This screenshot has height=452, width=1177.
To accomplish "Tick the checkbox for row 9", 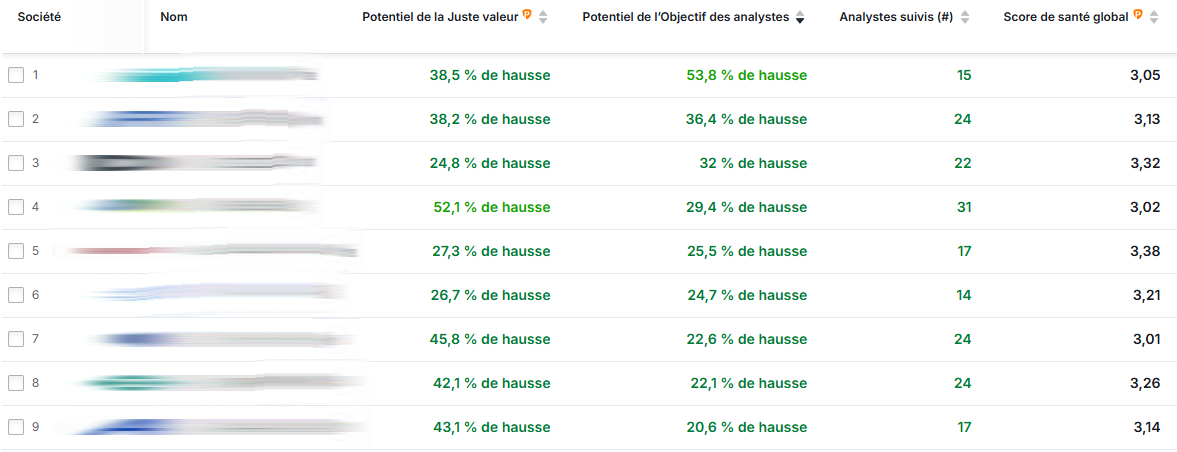I will click(16, 427).
